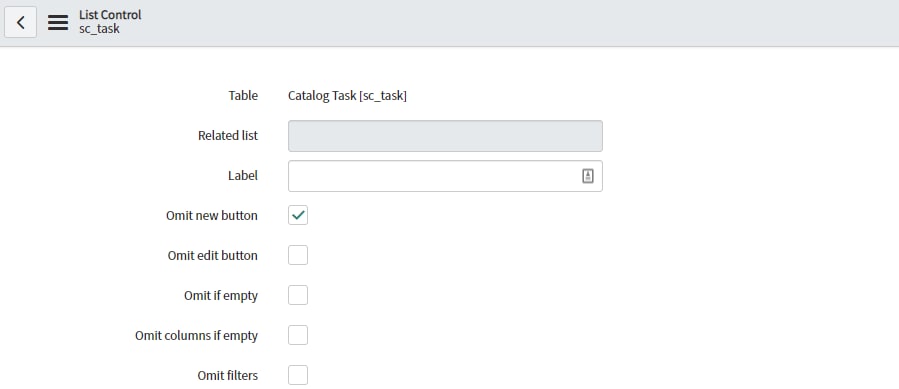This screenshot has height=389, width=899.
Task: Select the 'Catalog Task [sc_task]' table value
Action: (347, 96)
